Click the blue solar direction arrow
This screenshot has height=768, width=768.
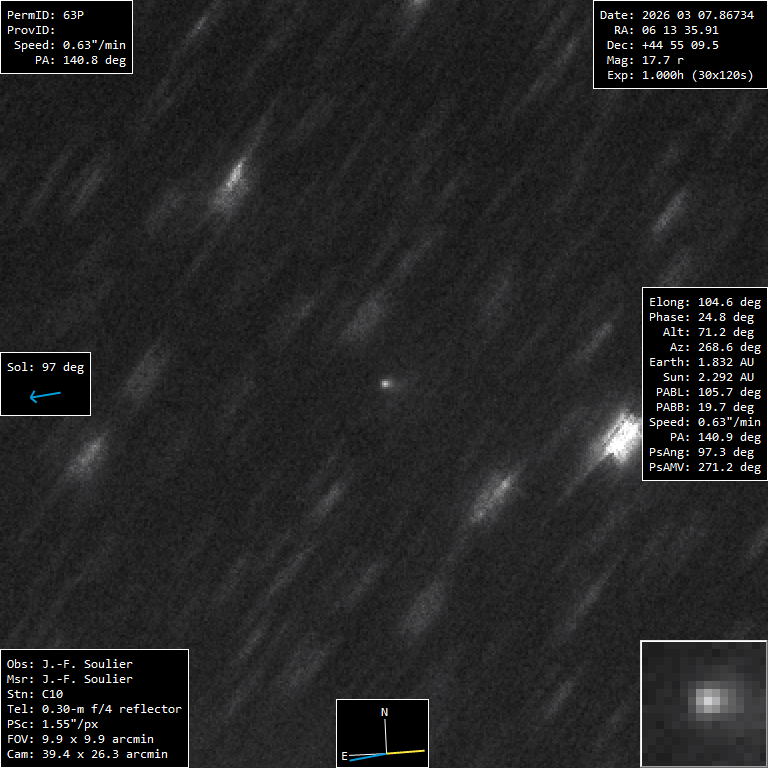45,396
